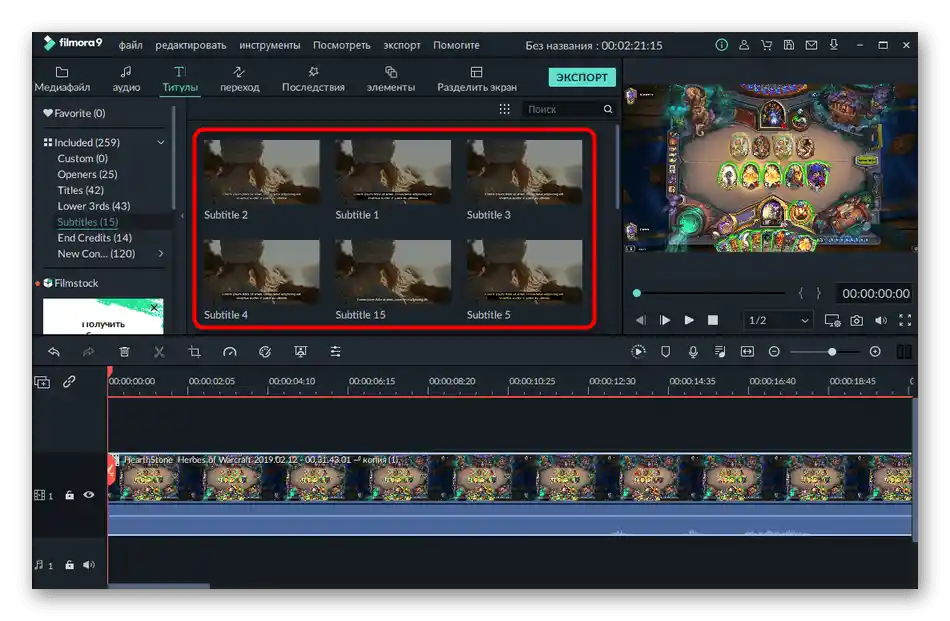
Task: Collapse the Included (259) category
Action: point(160,143)
